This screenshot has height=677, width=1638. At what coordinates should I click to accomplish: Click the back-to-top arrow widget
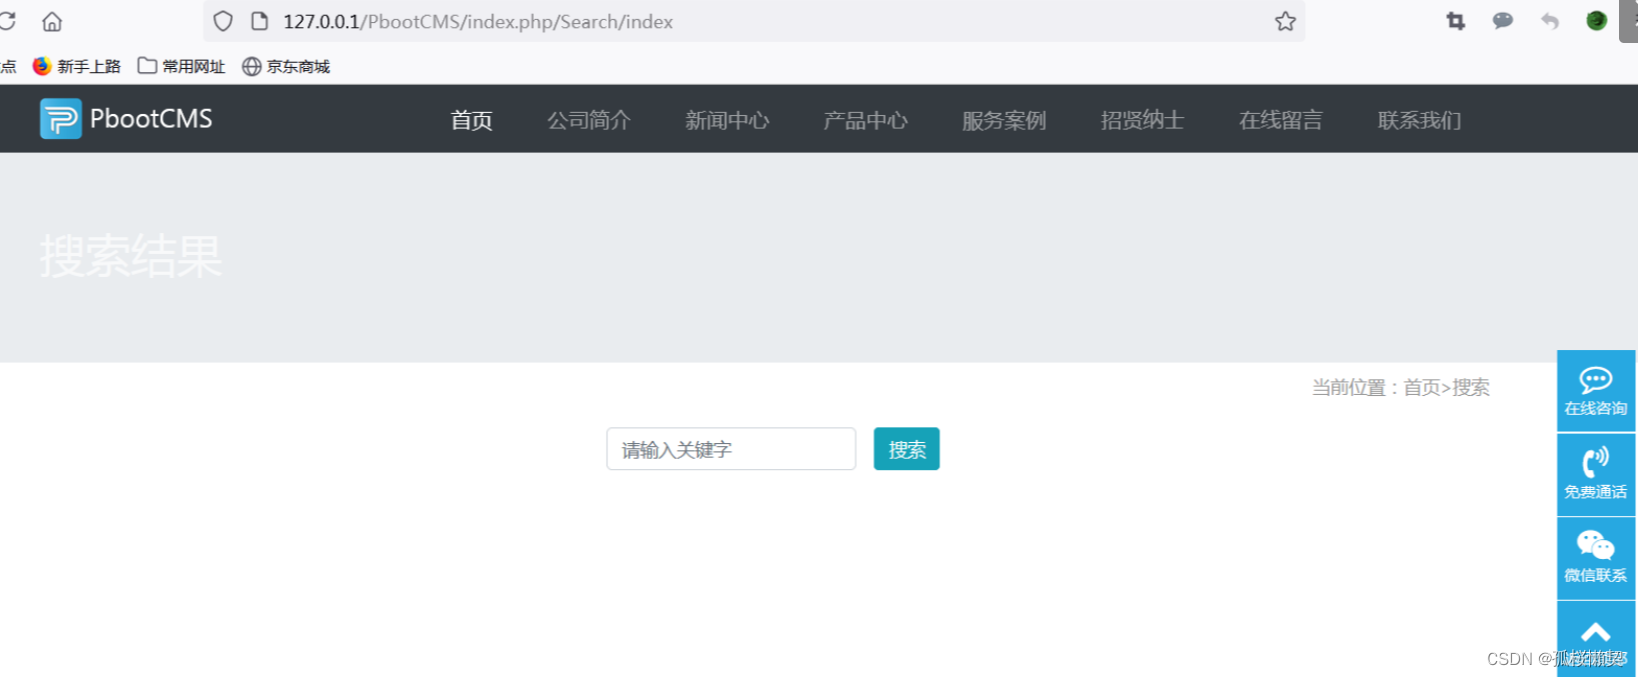tap(1596, 639)
